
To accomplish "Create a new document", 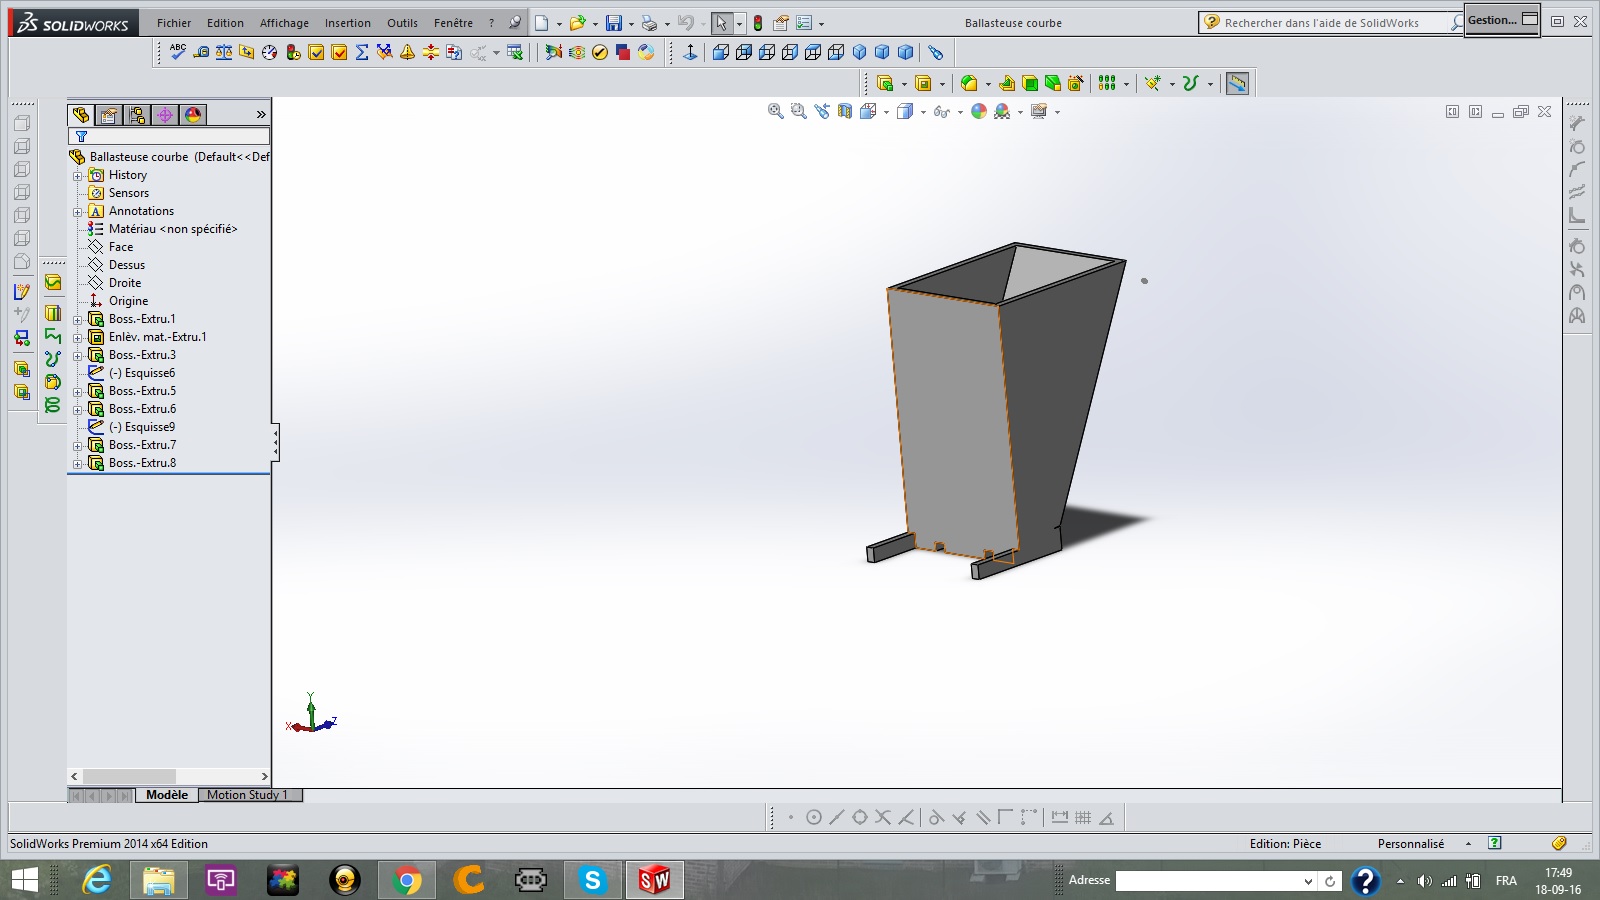I will click(541, 23).
